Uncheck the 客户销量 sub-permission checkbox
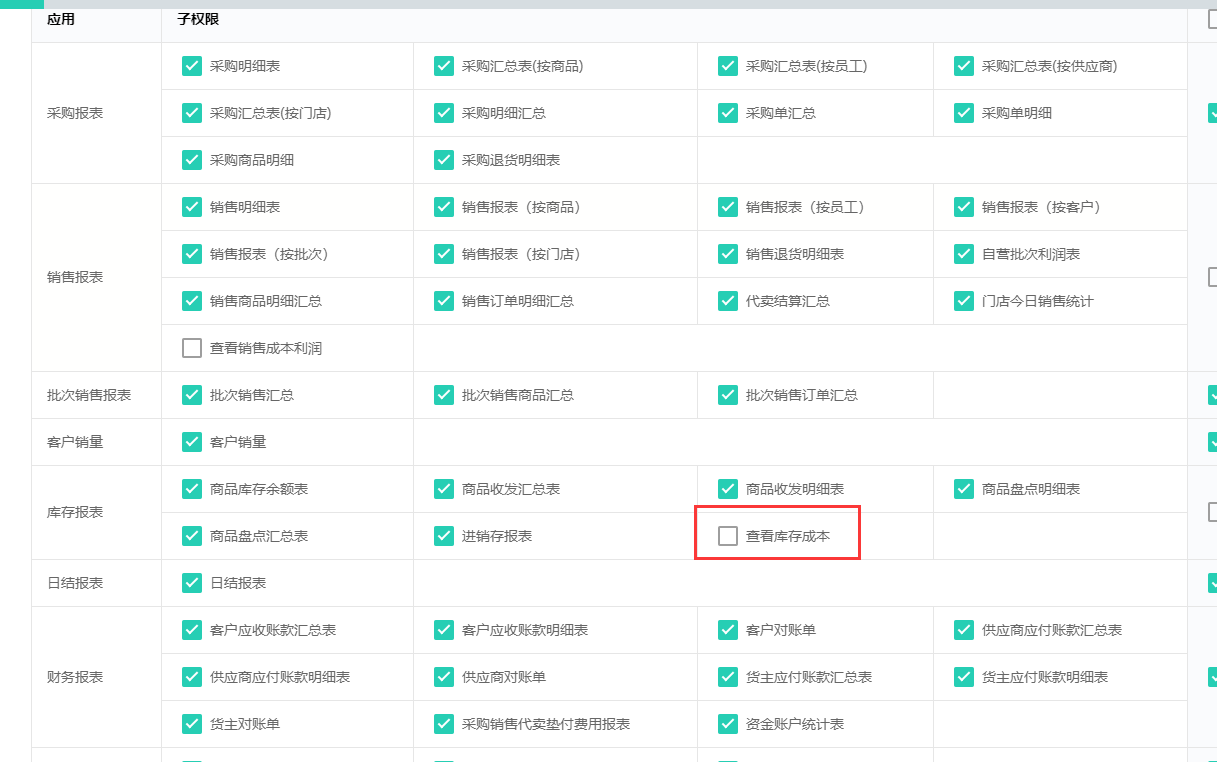1217x762 pixels. pyautogui.click(x=192, y=442)
